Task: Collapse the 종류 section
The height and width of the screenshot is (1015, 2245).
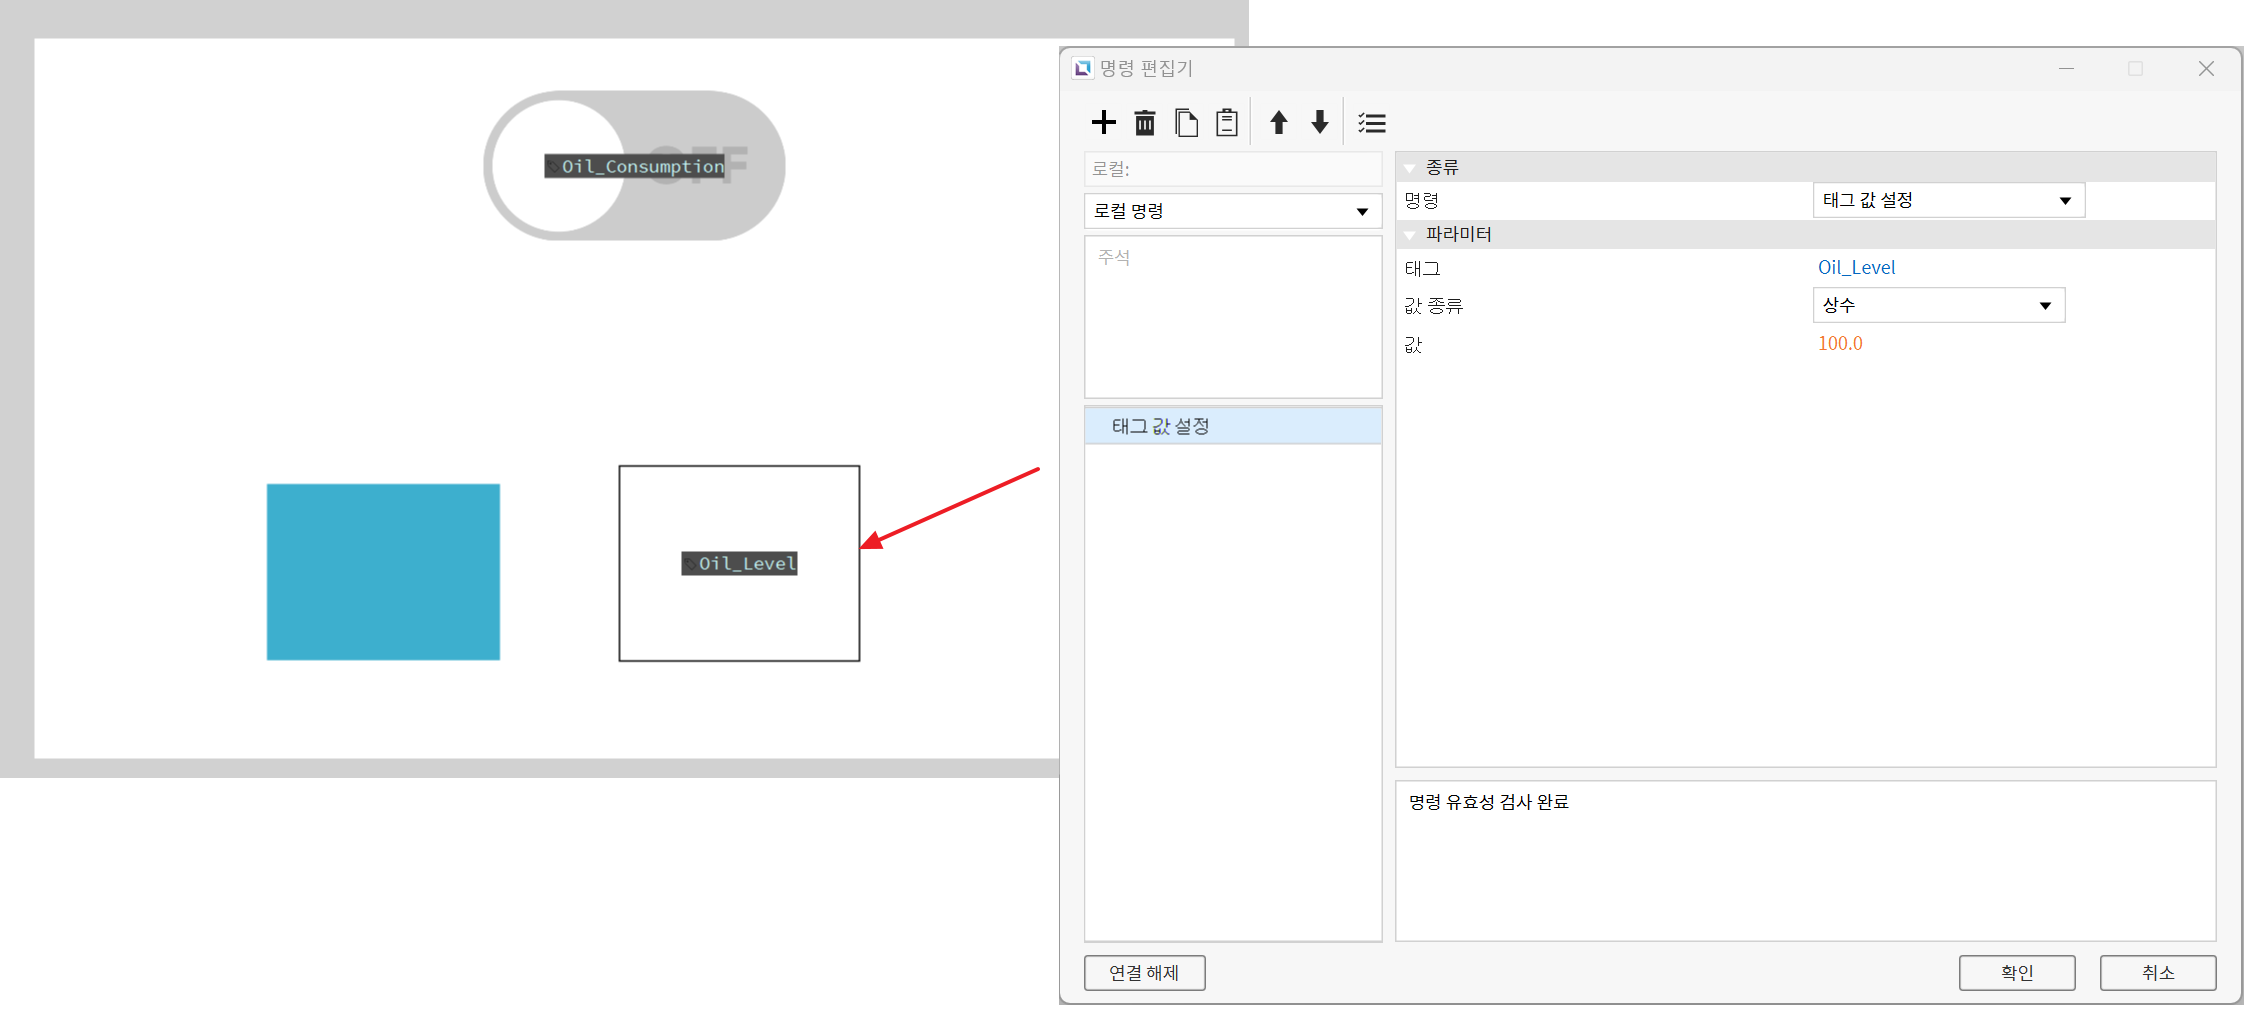Action: (1410, 168)
